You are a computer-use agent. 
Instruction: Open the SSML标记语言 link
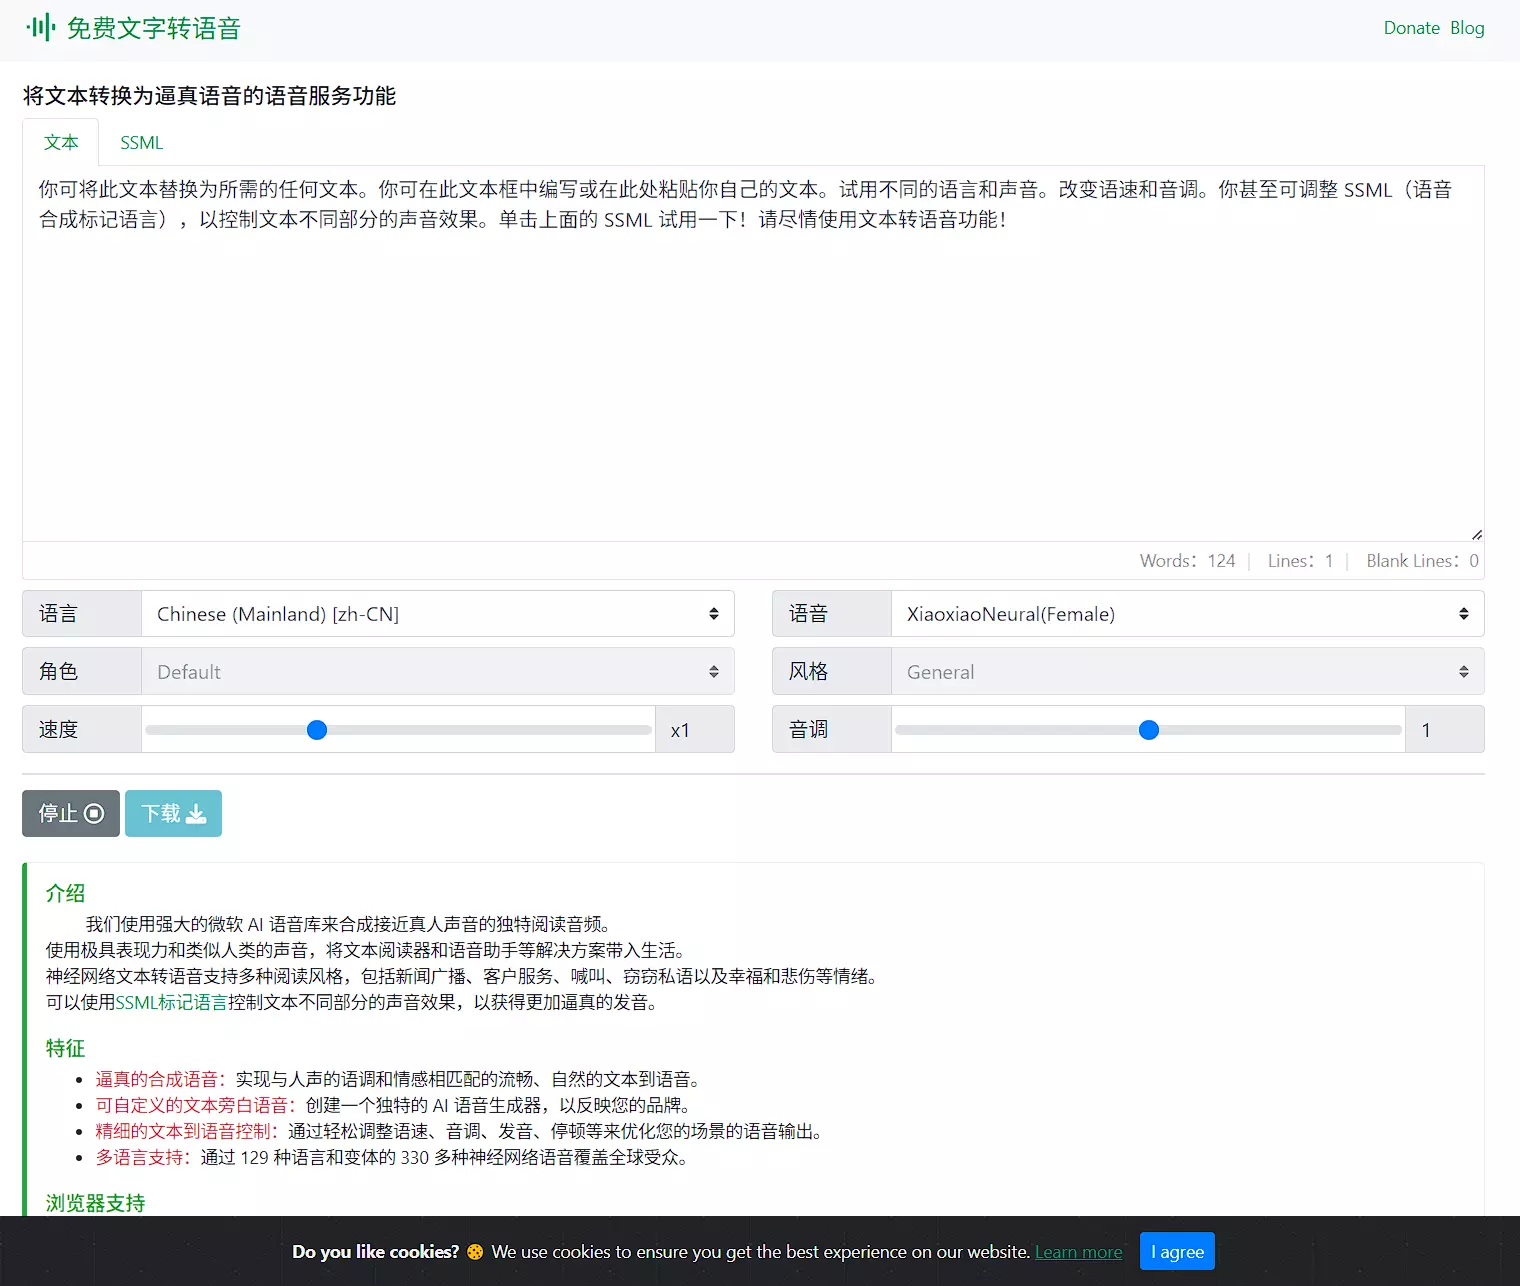pyautogui.click(x=172, y=1002)
